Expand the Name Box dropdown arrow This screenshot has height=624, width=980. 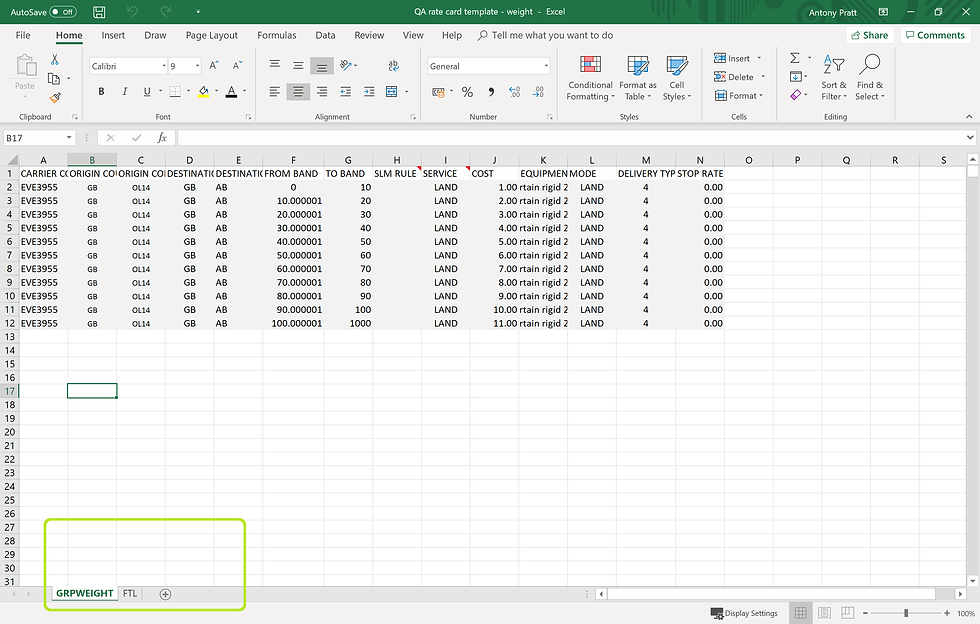tap(69, 138)
